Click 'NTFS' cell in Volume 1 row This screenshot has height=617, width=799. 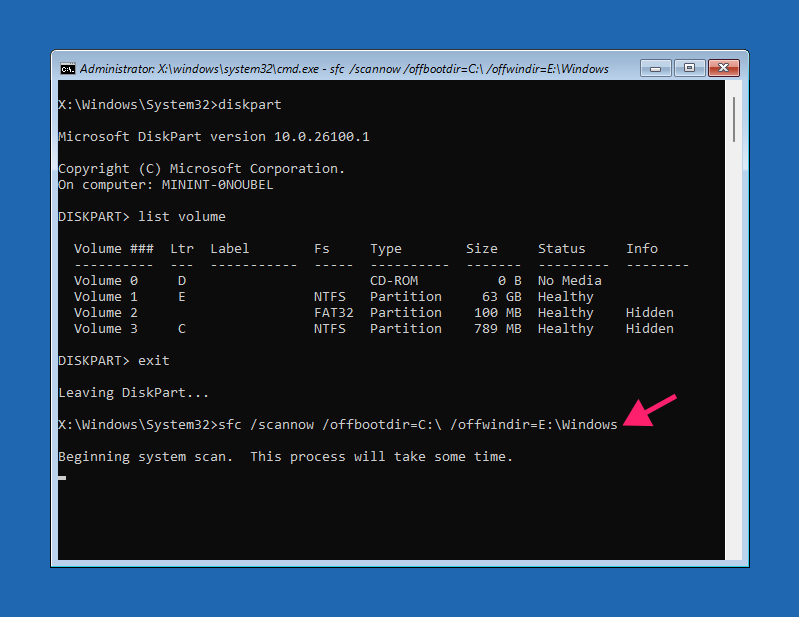330,297
